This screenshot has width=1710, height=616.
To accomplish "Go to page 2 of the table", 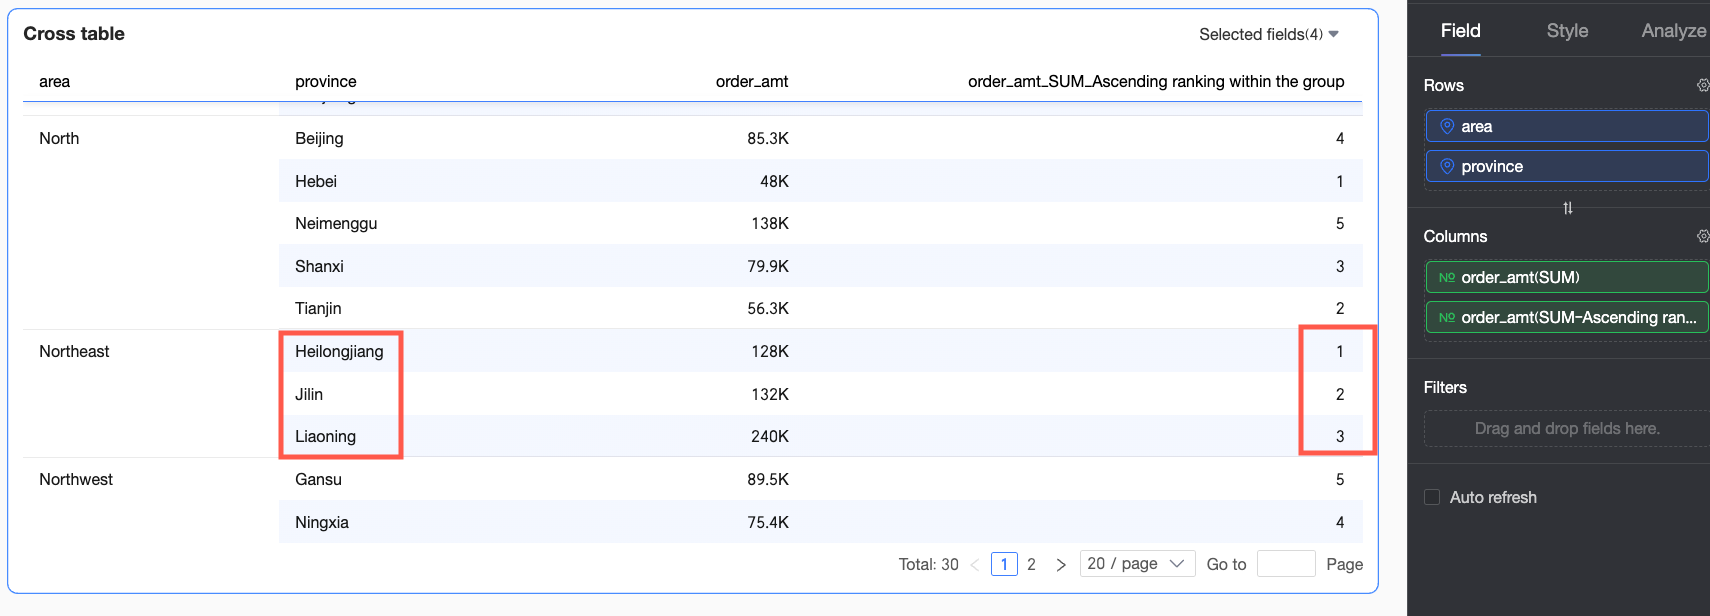I will 1031,564.
